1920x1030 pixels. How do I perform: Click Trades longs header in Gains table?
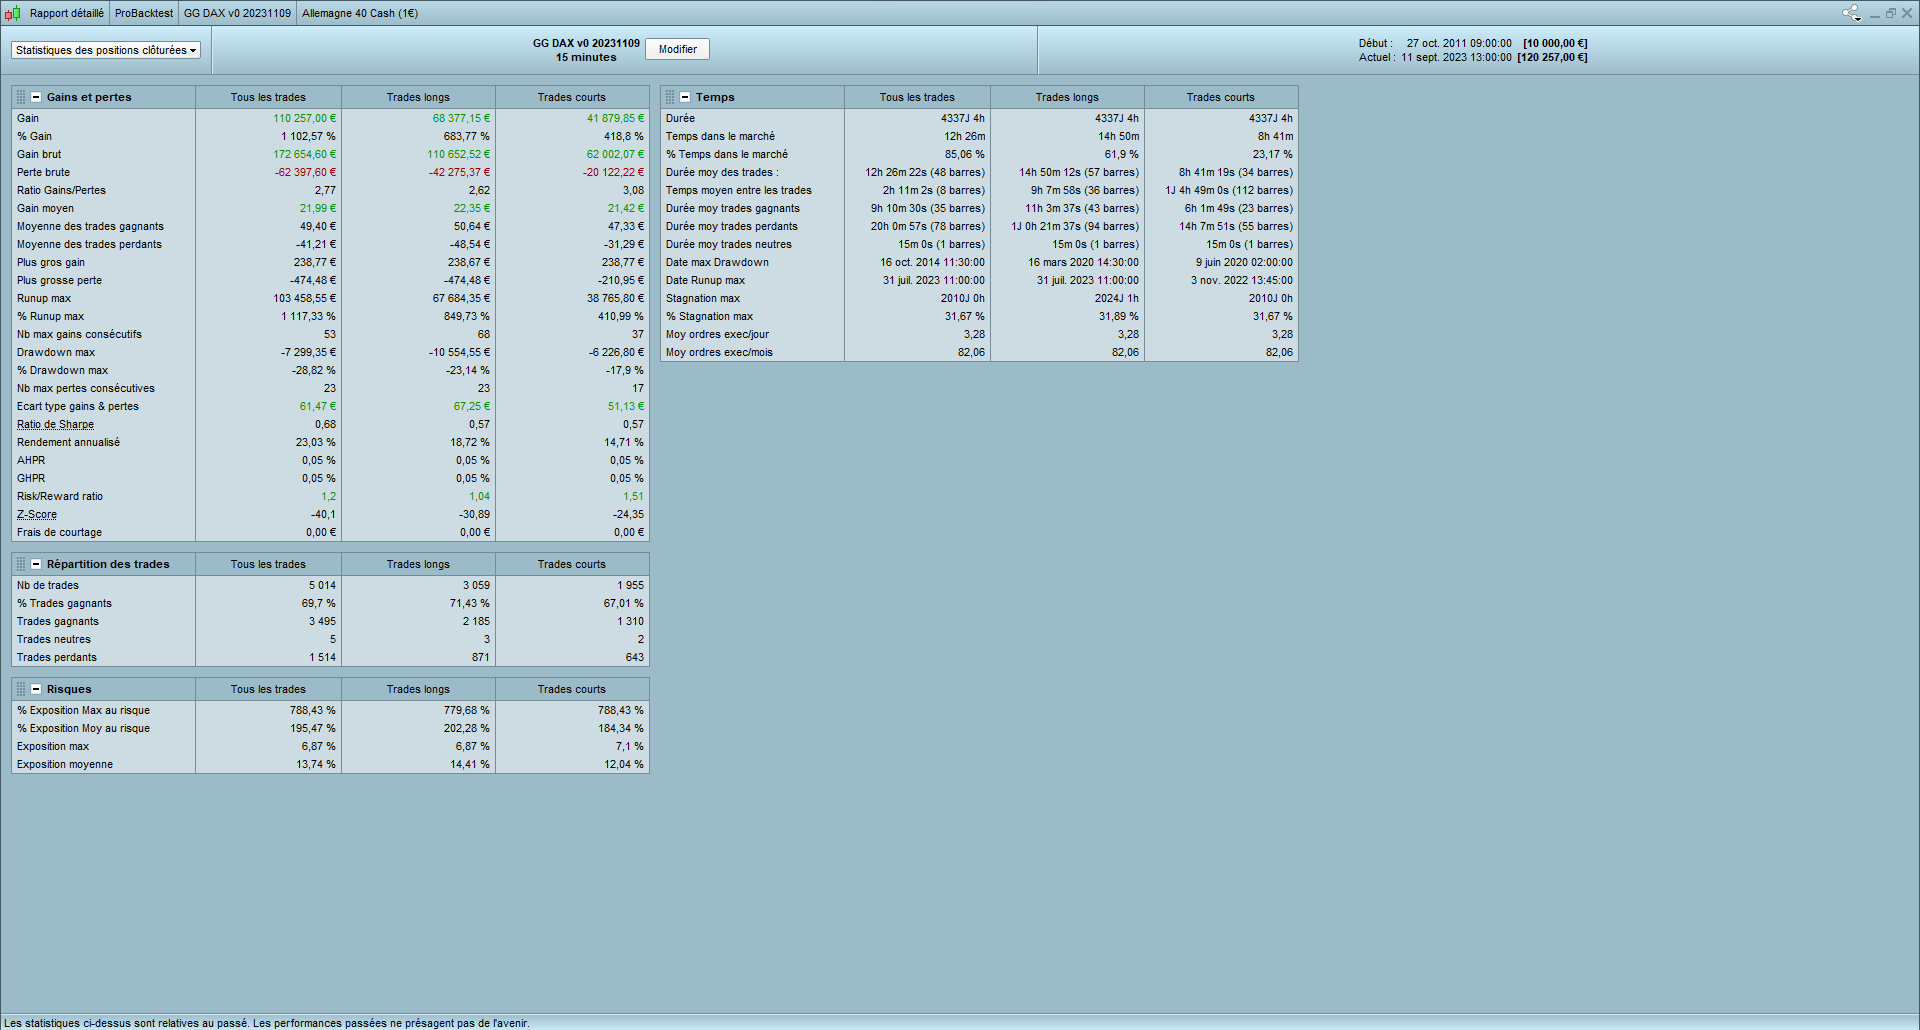[x=418, y=97]
